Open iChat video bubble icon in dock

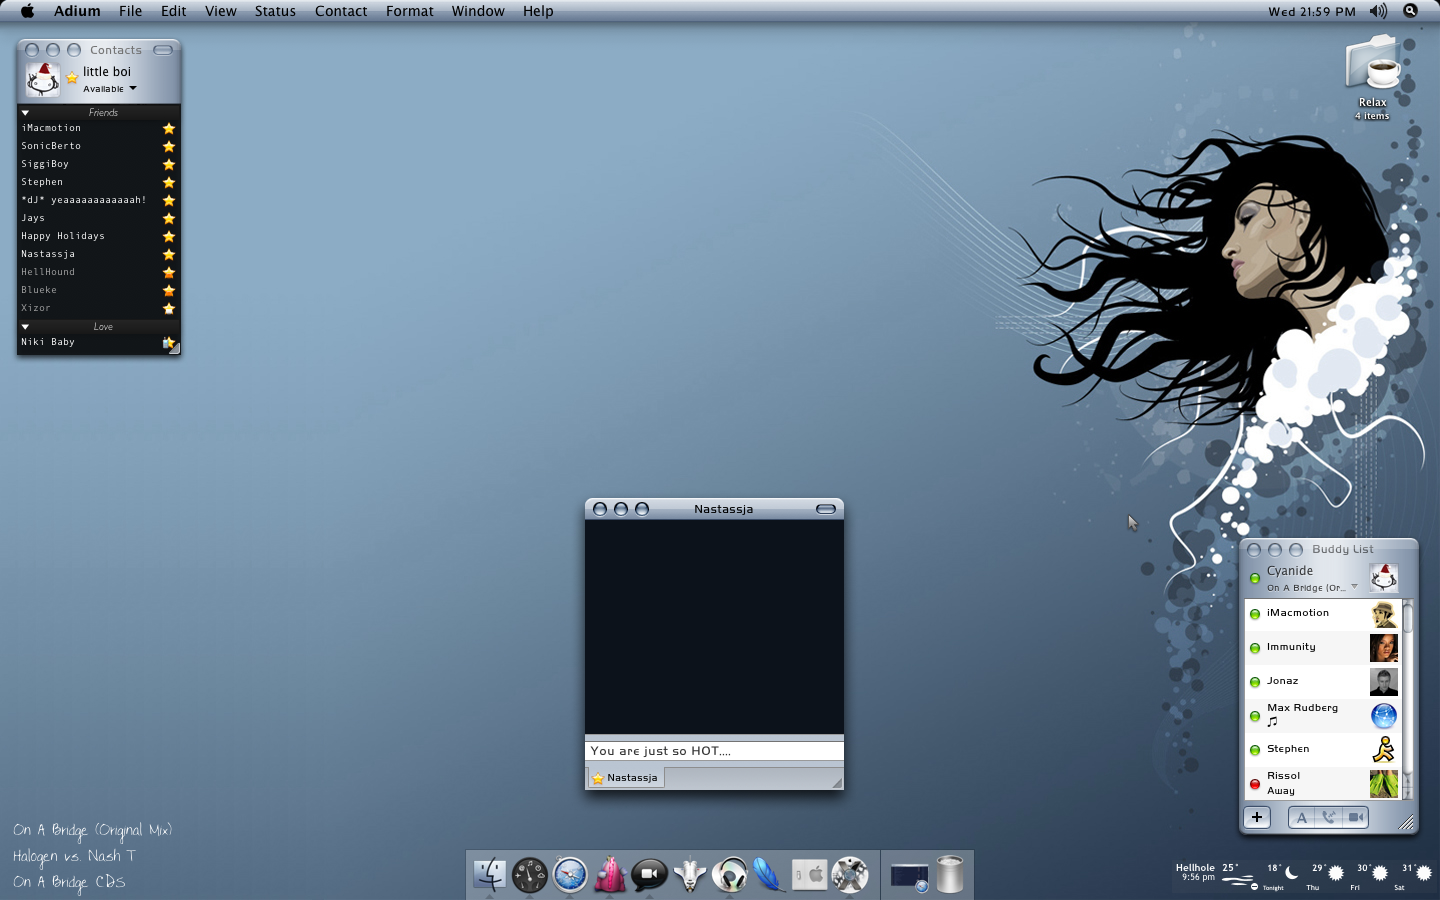coord(649,875)
